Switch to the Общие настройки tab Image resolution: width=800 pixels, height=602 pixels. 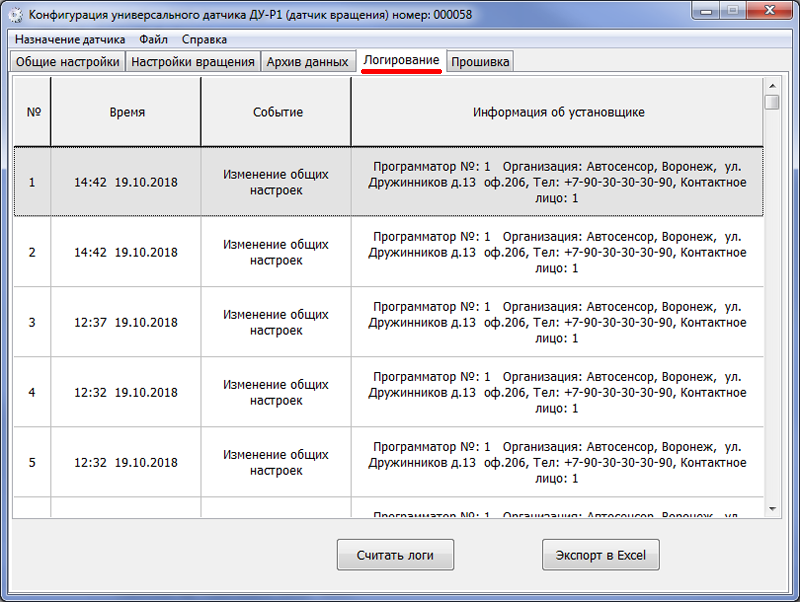coord(67,62)
